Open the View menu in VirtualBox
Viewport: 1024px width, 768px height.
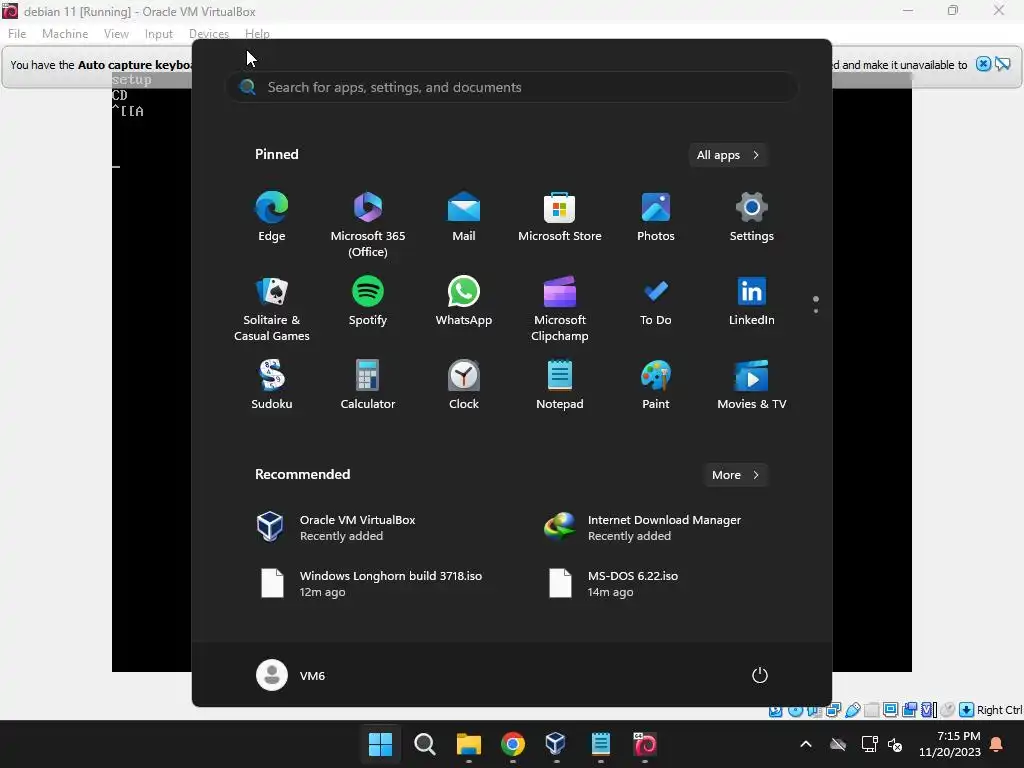click(x=116, y=33)
